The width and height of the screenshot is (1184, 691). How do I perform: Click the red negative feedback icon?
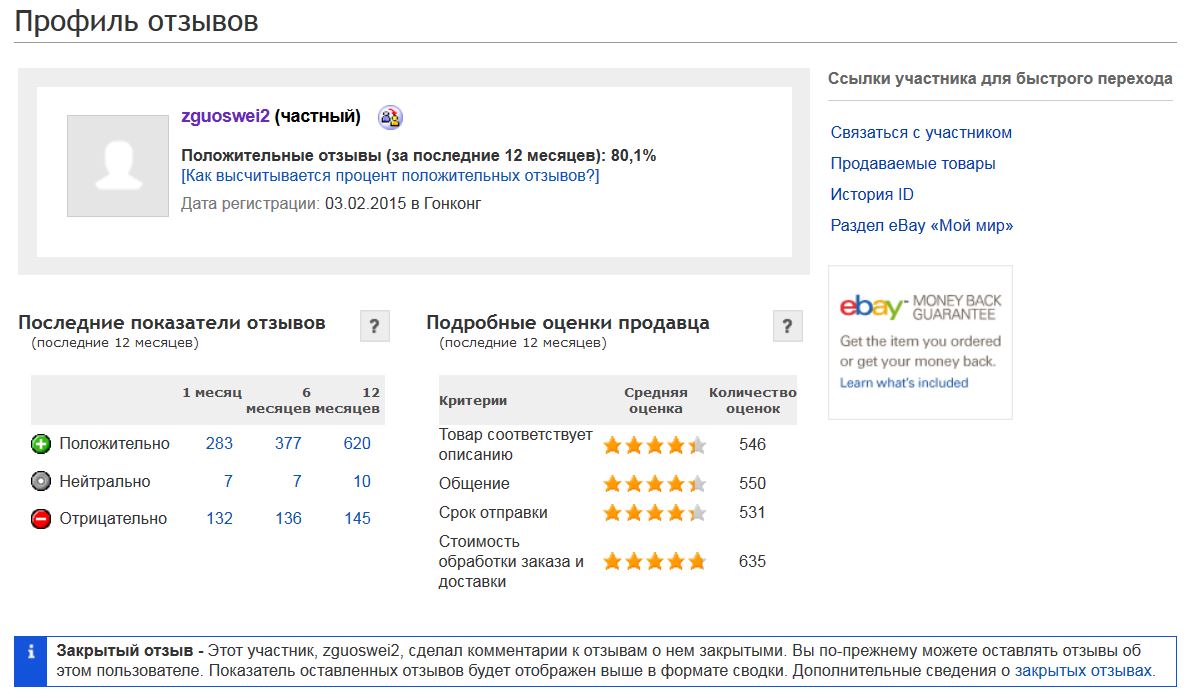tap(41, 519)
